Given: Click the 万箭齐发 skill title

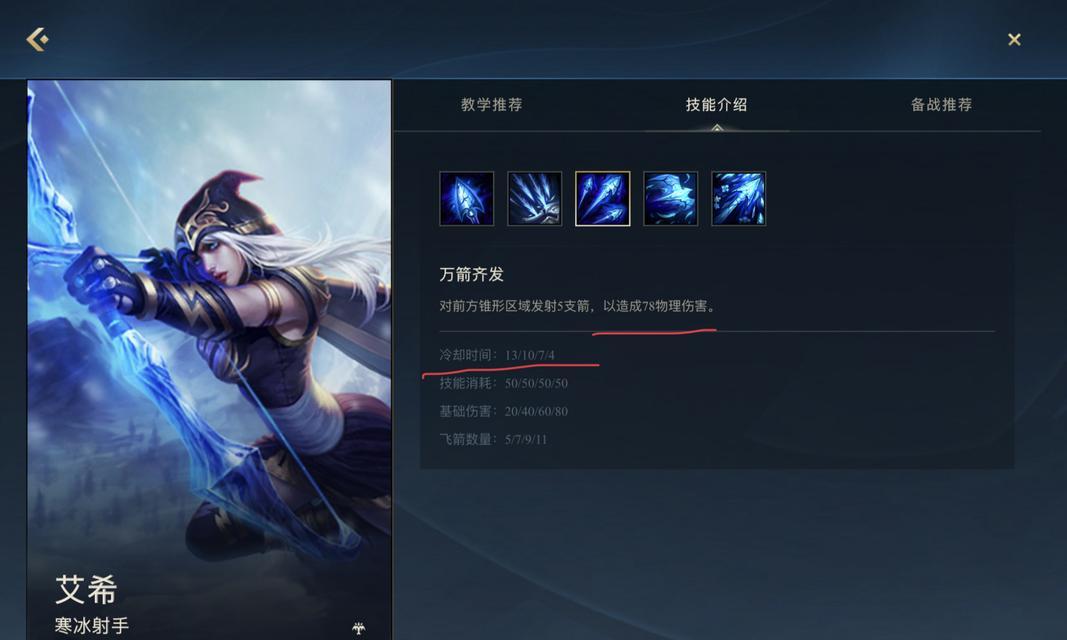Looking at the screenshot, I should pyautogui.click(x=472, y=274).
